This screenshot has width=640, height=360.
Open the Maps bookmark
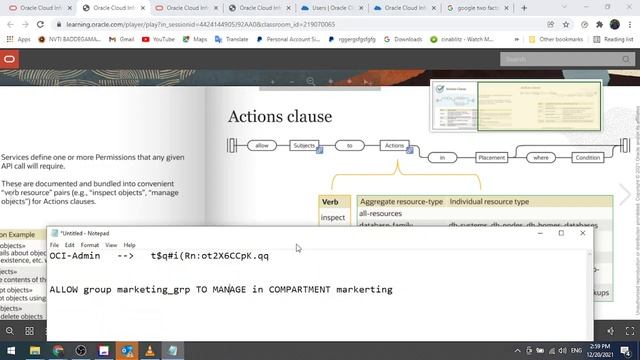coord(195,39)
